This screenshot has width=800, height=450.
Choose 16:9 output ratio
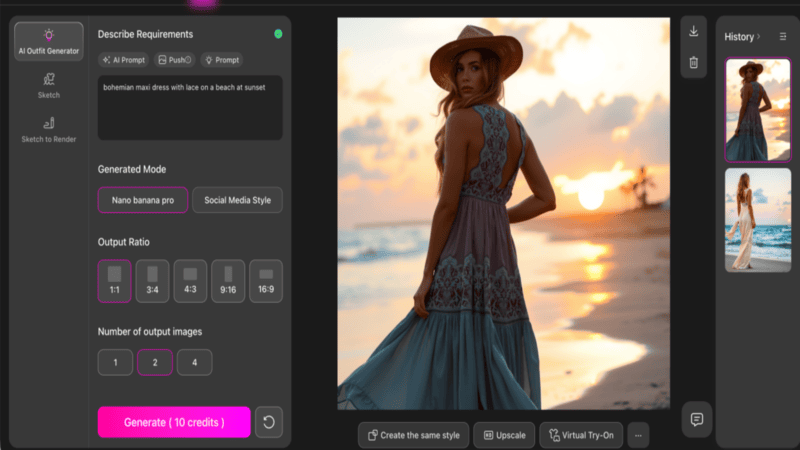266,281
